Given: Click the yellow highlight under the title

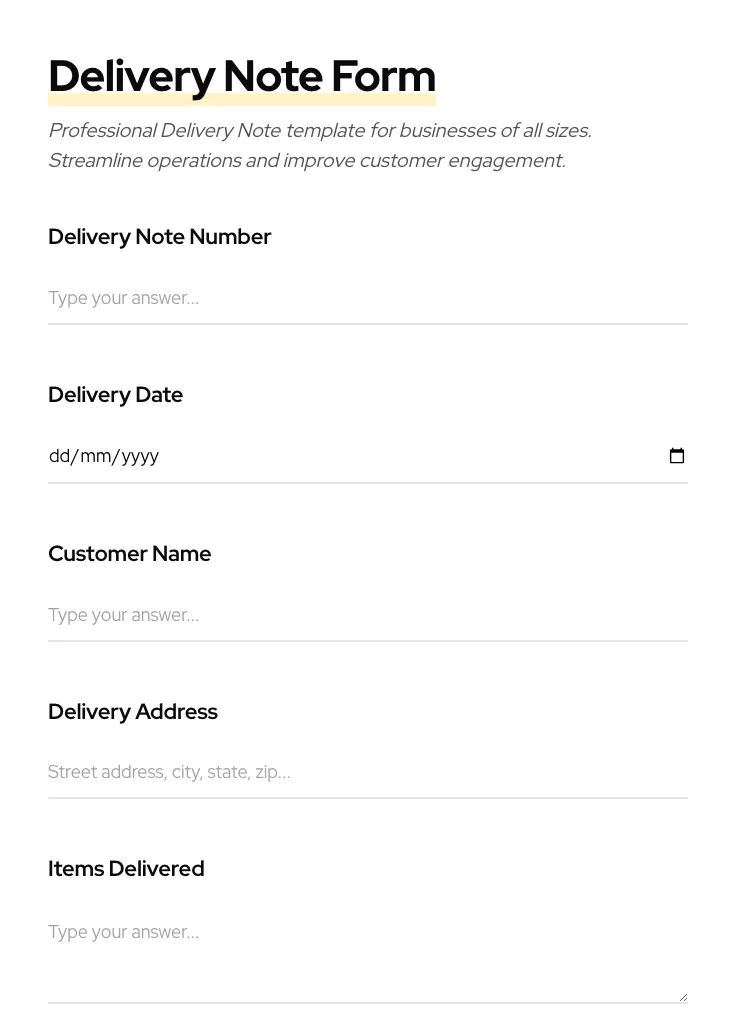Looking at the screenshot, I should point(242,99).
